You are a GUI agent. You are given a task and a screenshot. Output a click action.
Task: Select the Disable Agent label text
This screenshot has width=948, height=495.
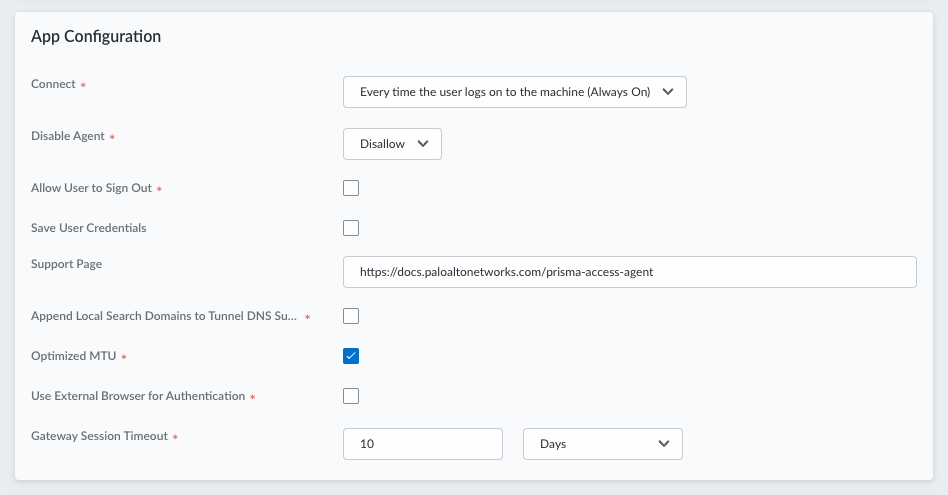pos(68,136)
